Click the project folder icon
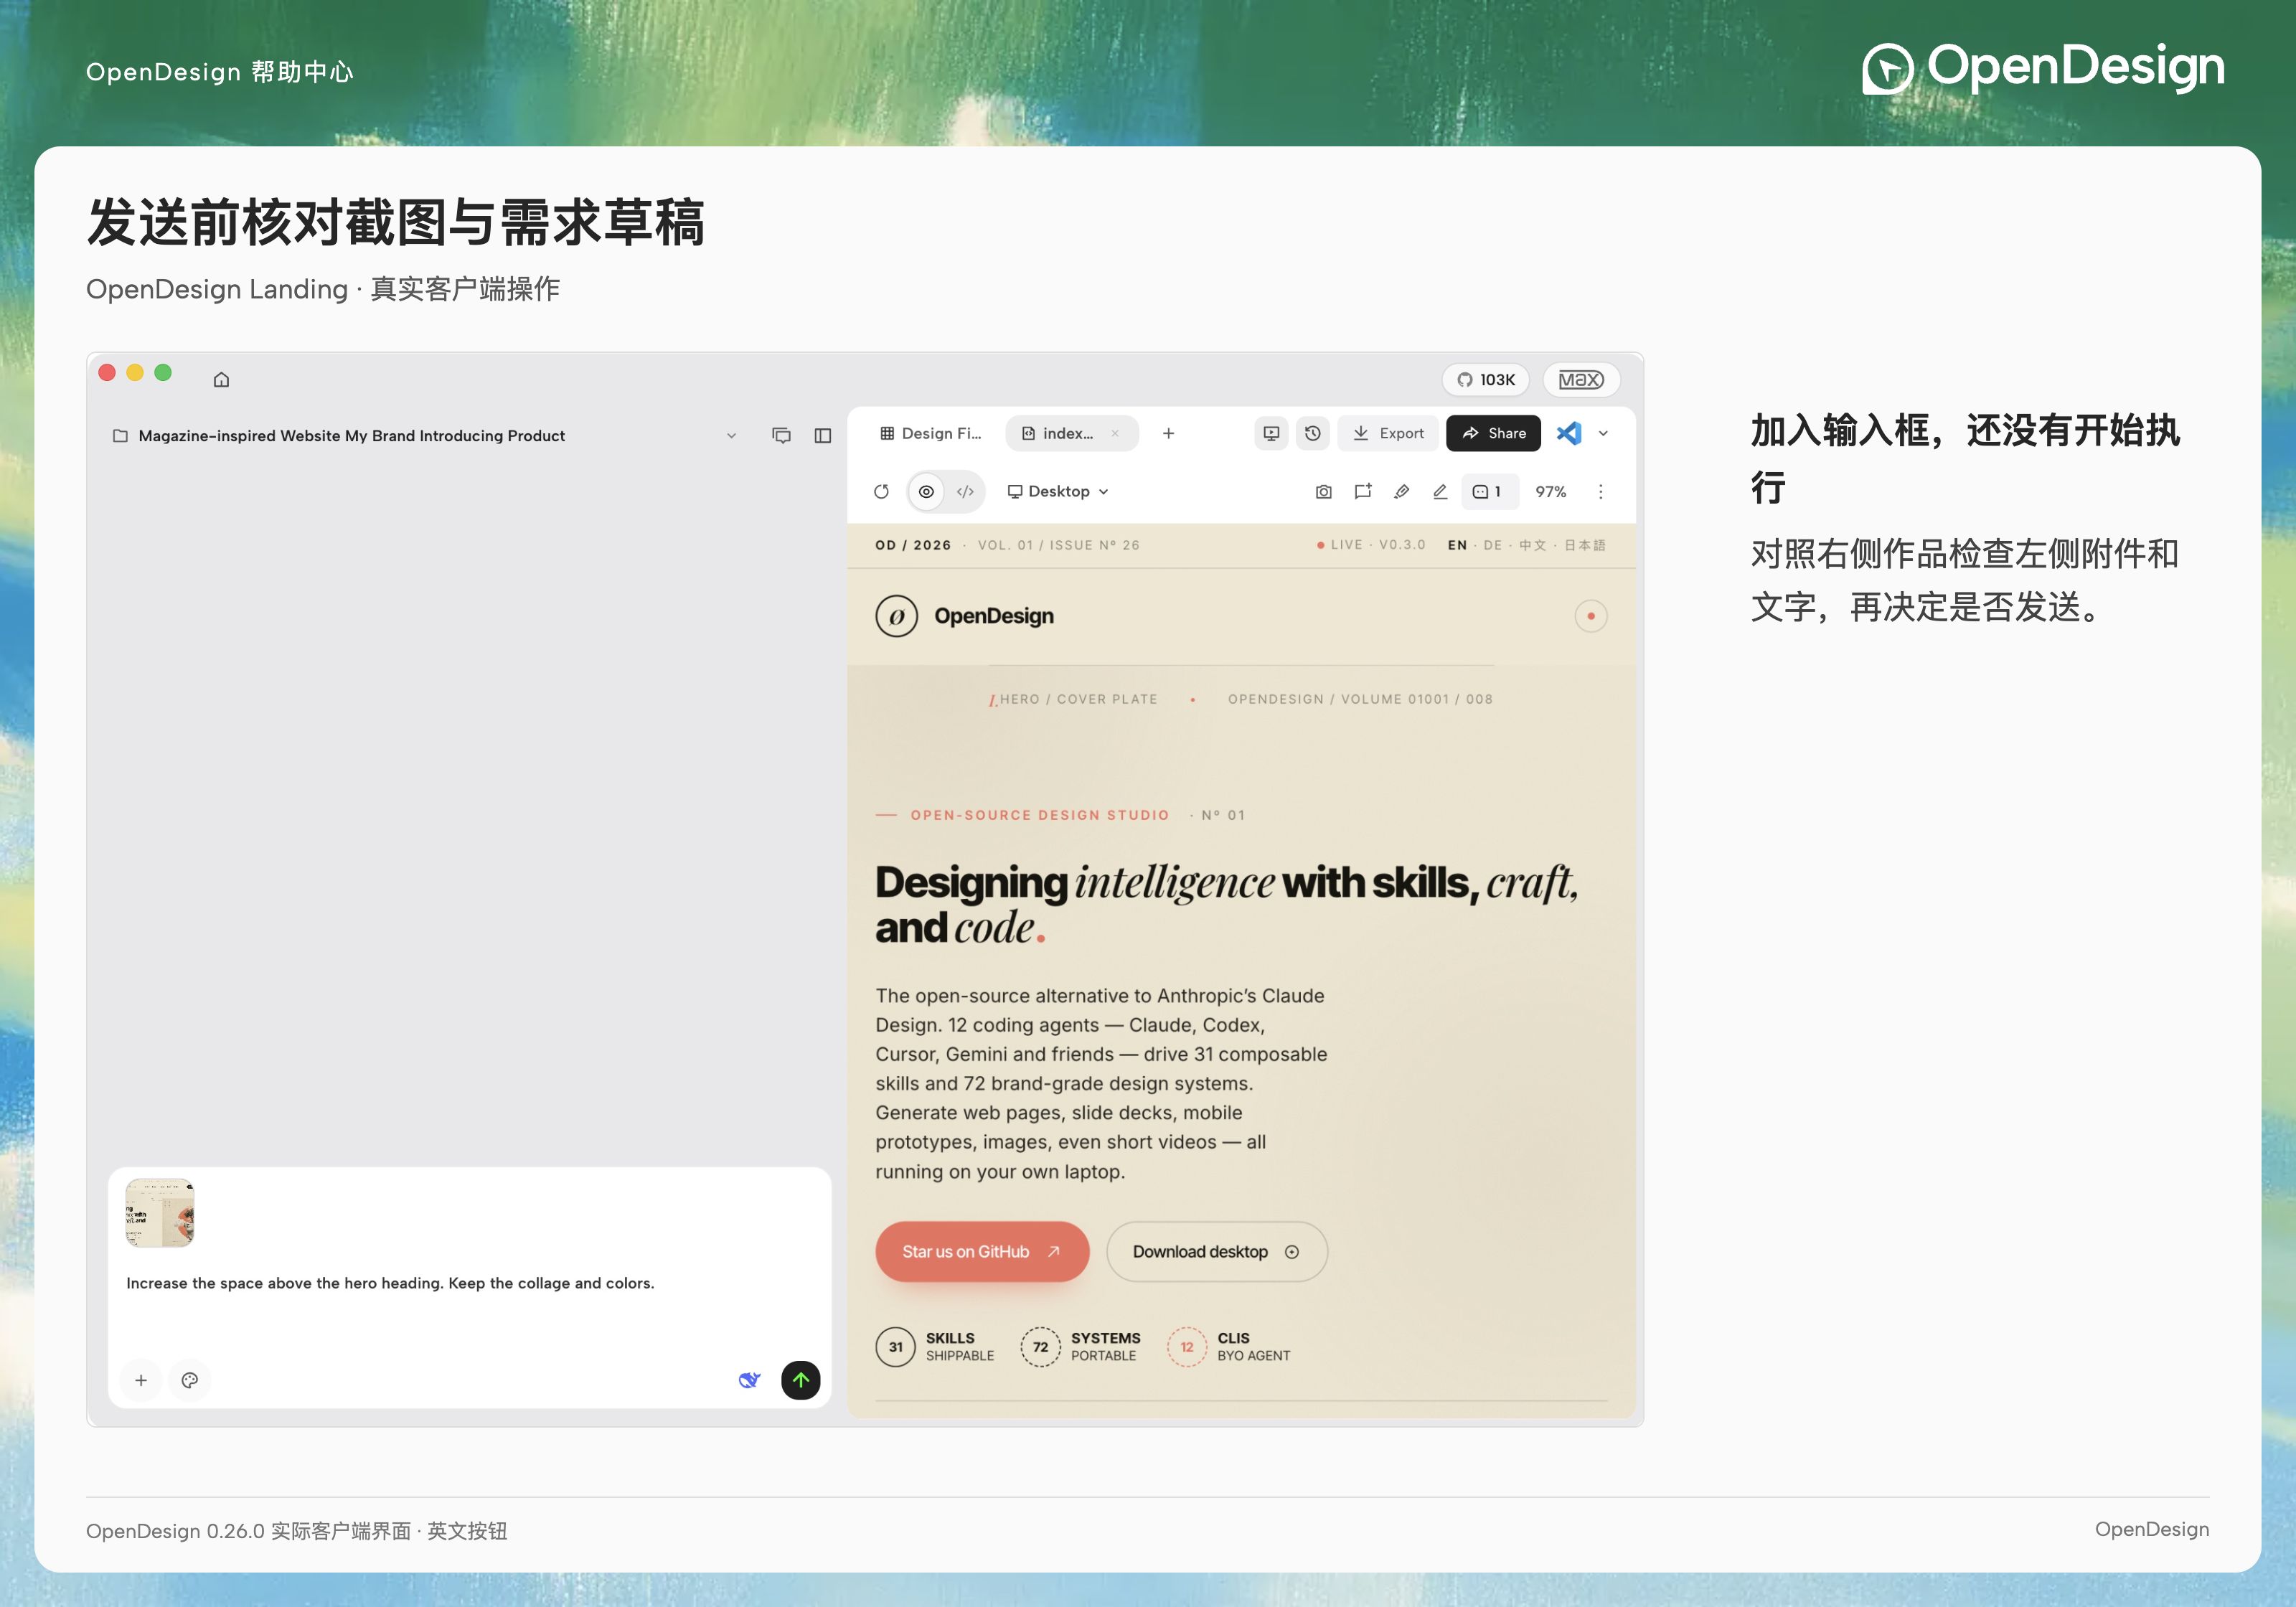Viewport: 2296px width, 1607px height. [x=120, y=435]
